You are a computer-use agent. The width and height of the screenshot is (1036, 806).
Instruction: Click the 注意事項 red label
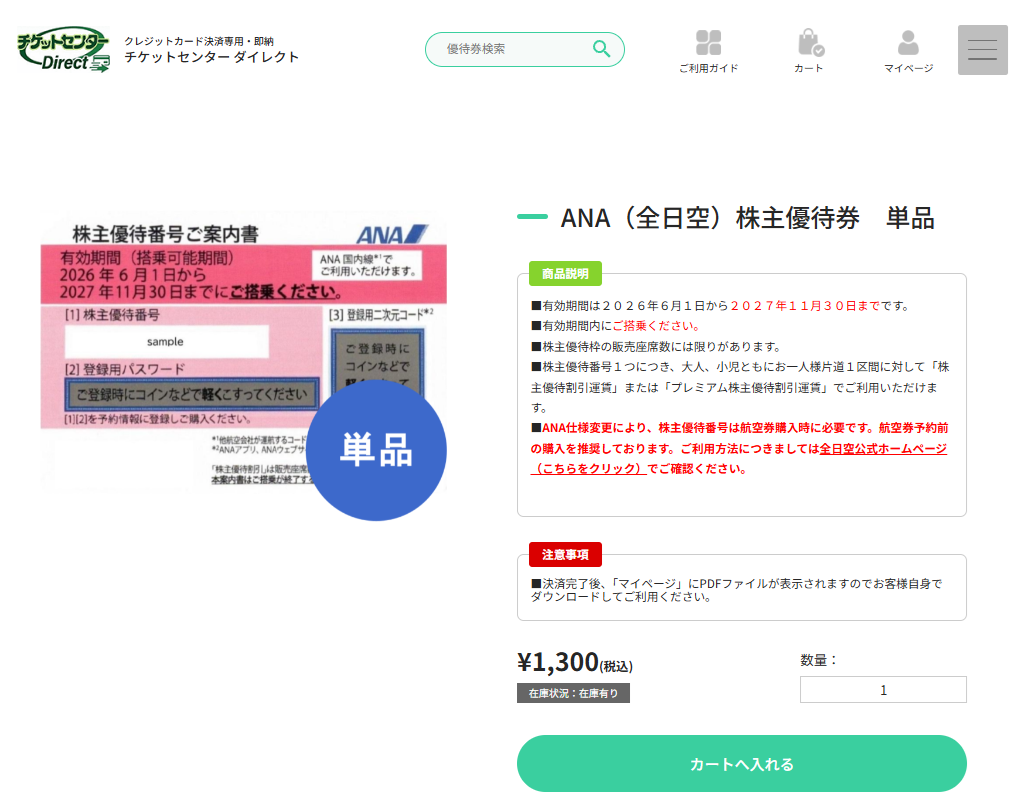pos(565,555)
